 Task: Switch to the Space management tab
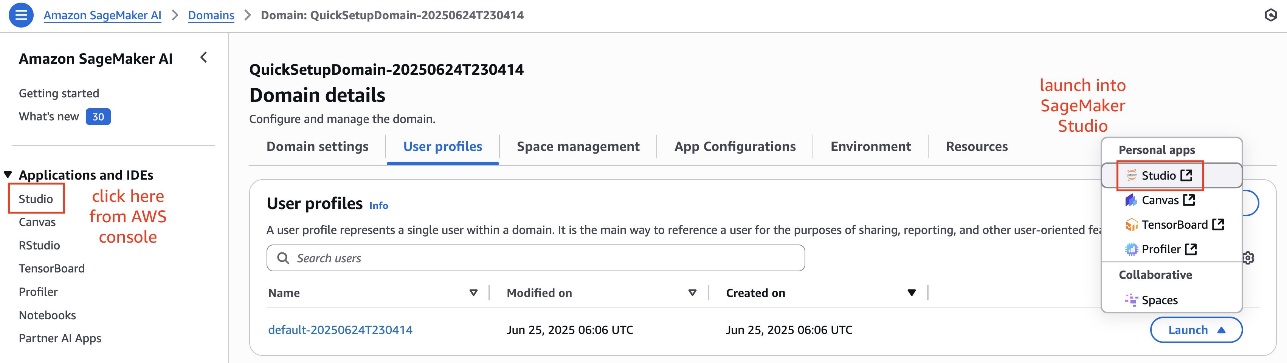578,146
